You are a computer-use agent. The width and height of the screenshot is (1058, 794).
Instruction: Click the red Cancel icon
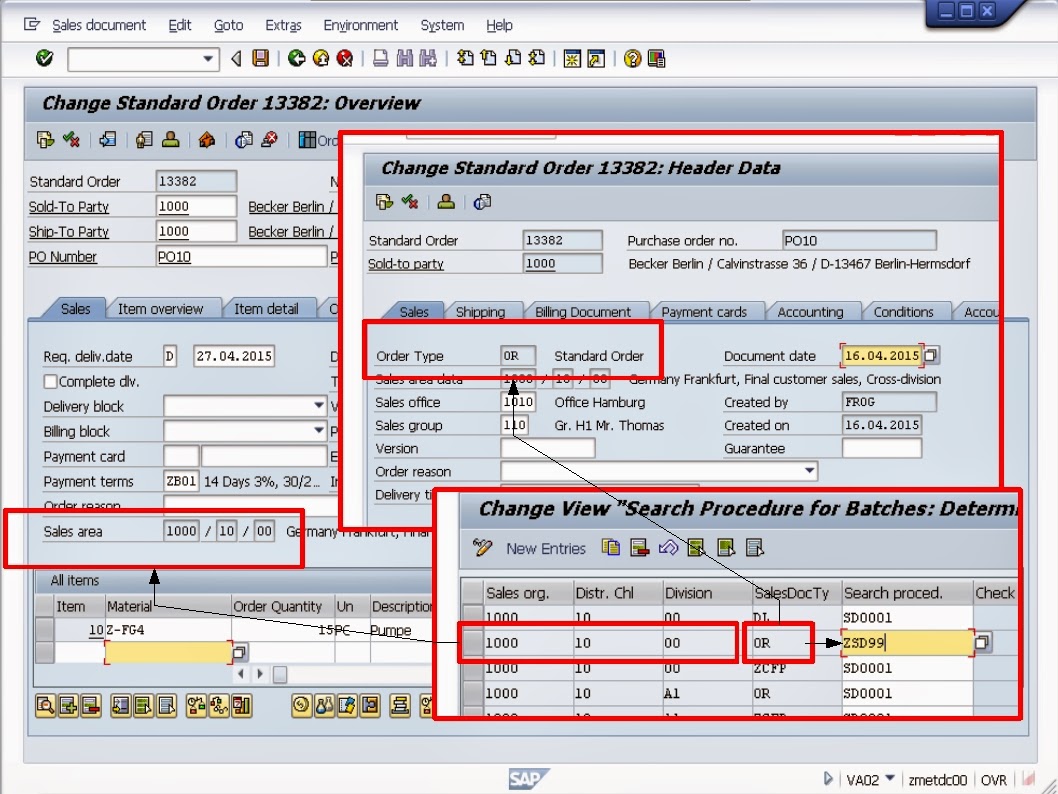(345, 59)
